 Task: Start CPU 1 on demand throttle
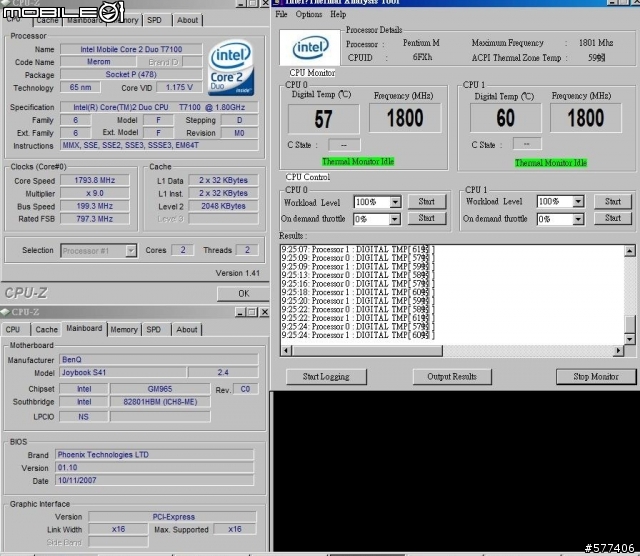[613, 218]
